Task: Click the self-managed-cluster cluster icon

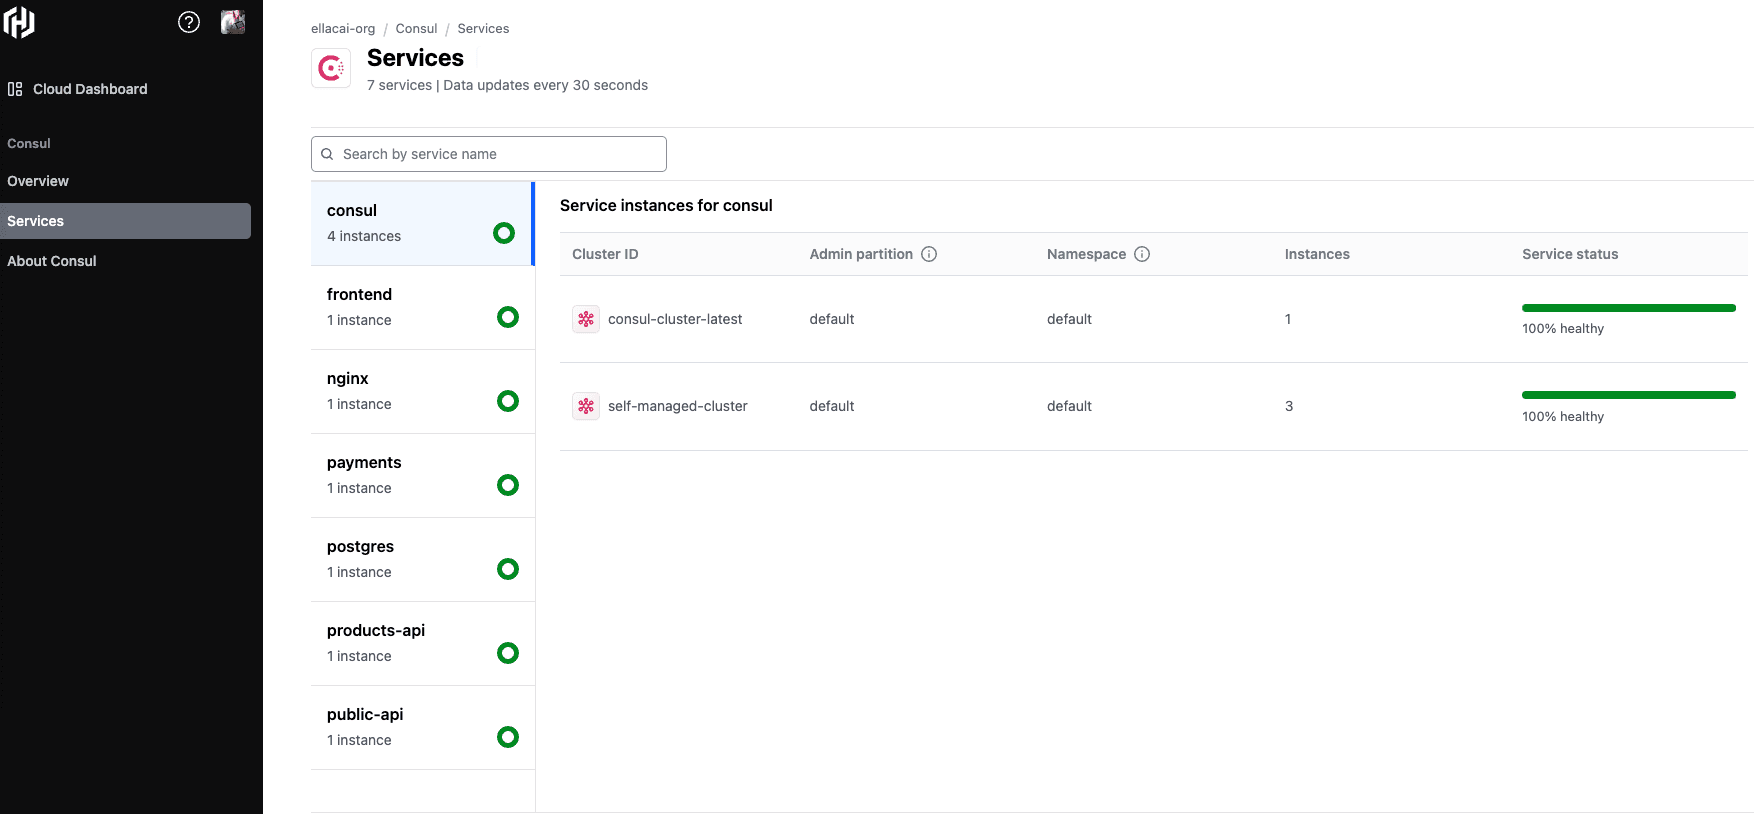Action: 586,406
